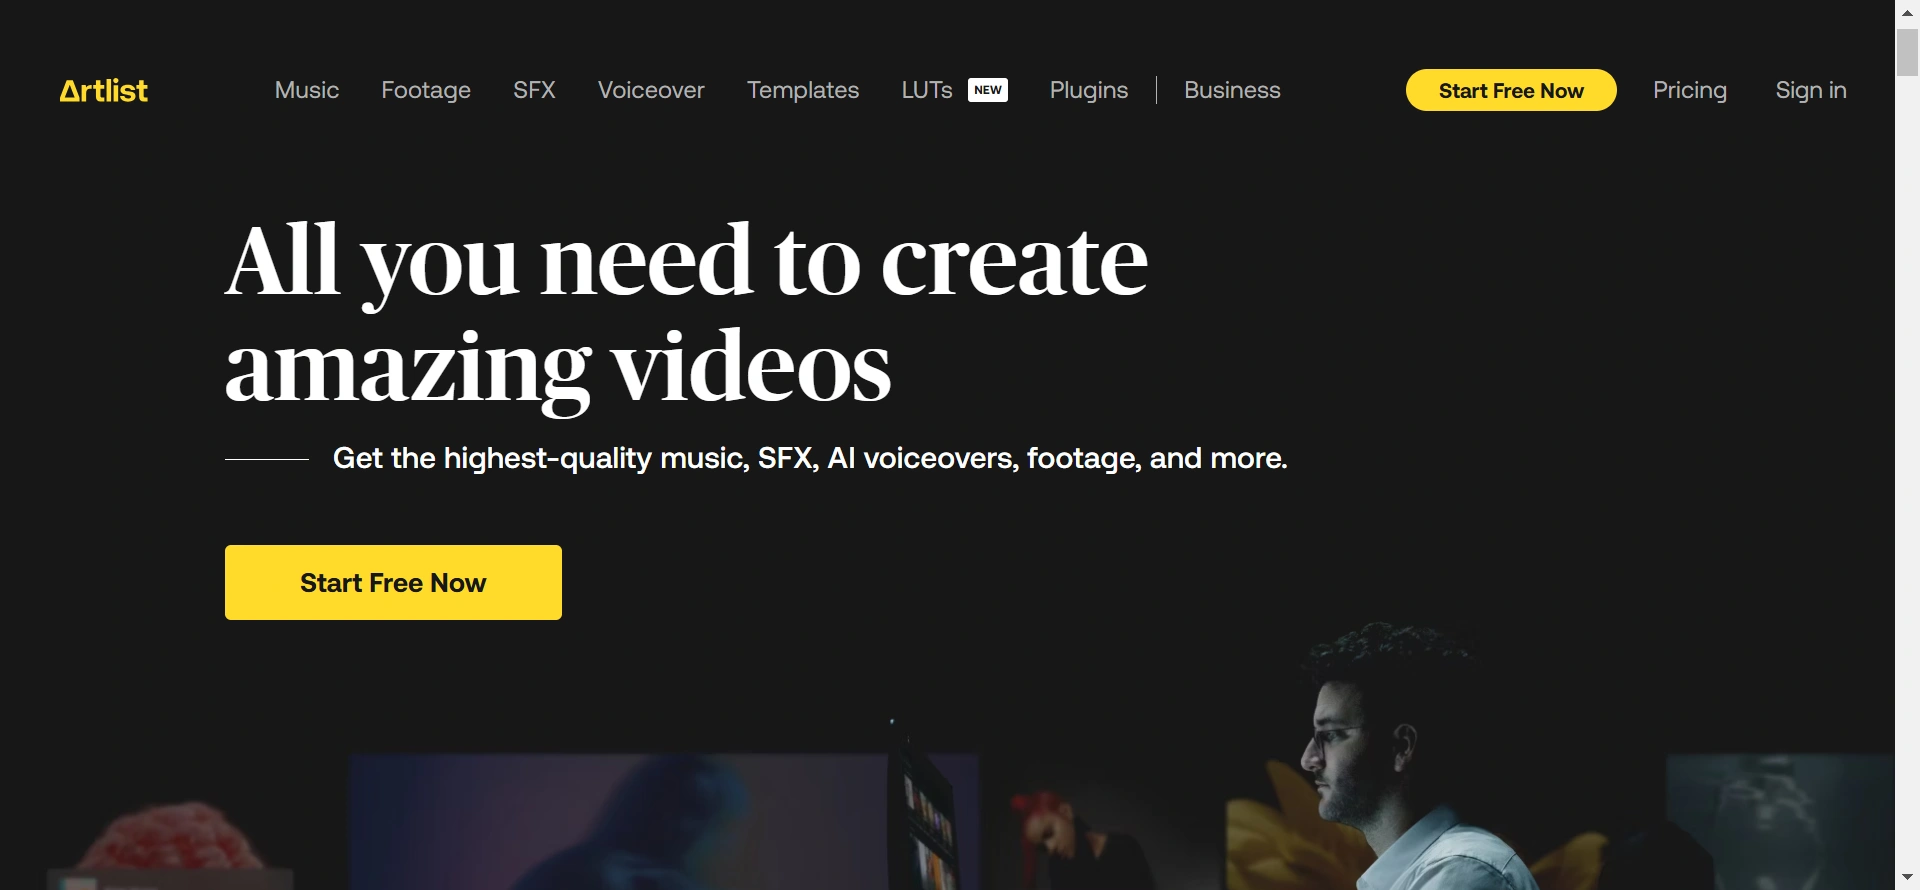
Task: Open the Plugins page
Action: 1089,90
